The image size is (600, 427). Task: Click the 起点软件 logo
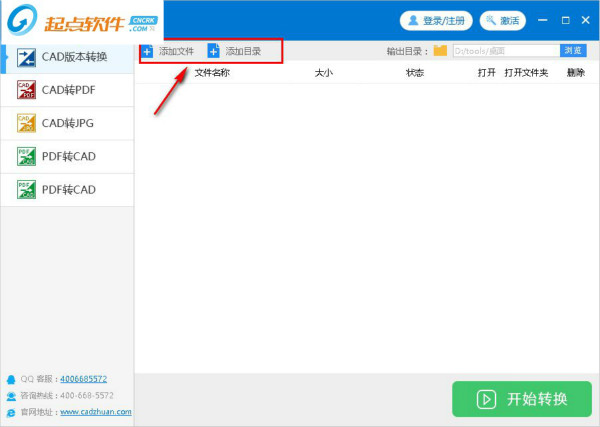82,21
